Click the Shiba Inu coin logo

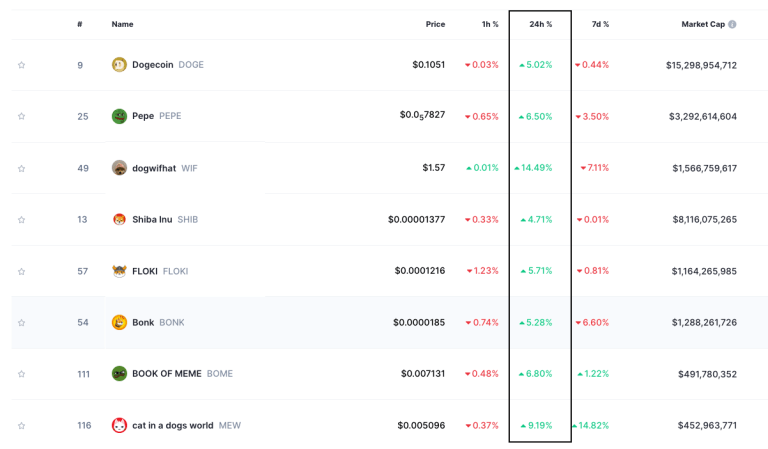coord(119,220)
